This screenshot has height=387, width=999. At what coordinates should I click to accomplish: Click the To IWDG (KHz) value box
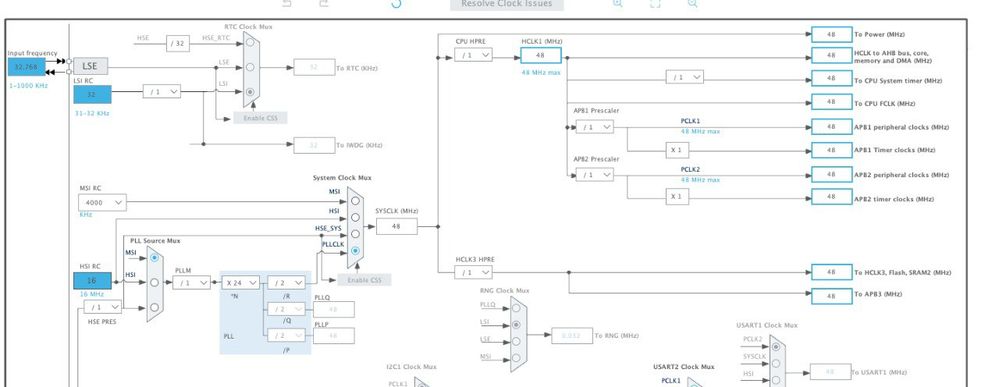pyautogui.click(x=314, y=145)
